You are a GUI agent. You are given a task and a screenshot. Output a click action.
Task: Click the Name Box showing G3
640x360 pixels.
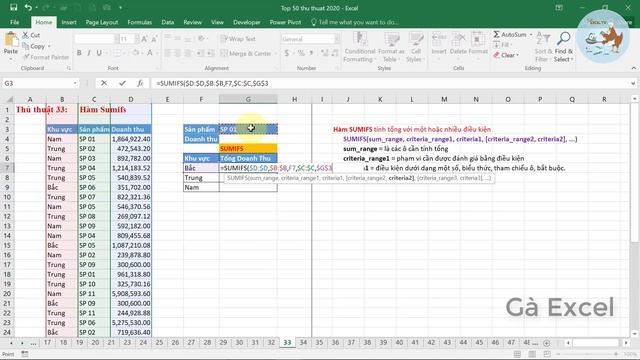pos(38,83)
